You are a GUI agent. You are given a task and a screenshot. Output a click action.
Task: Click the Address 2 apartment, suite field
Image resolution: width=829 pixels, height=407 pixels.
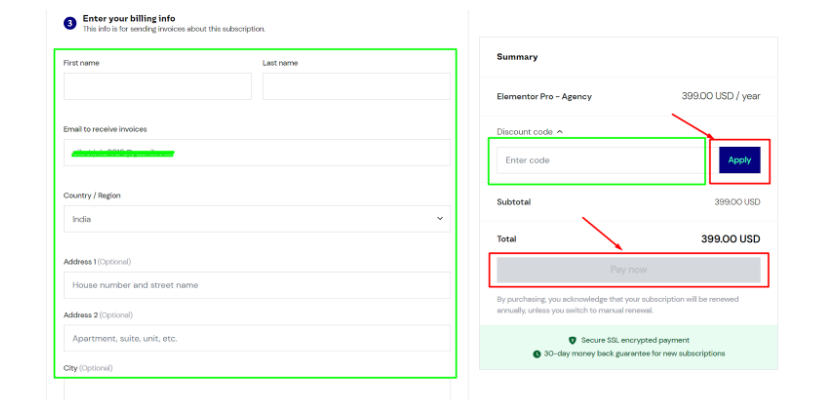[257, 338]
